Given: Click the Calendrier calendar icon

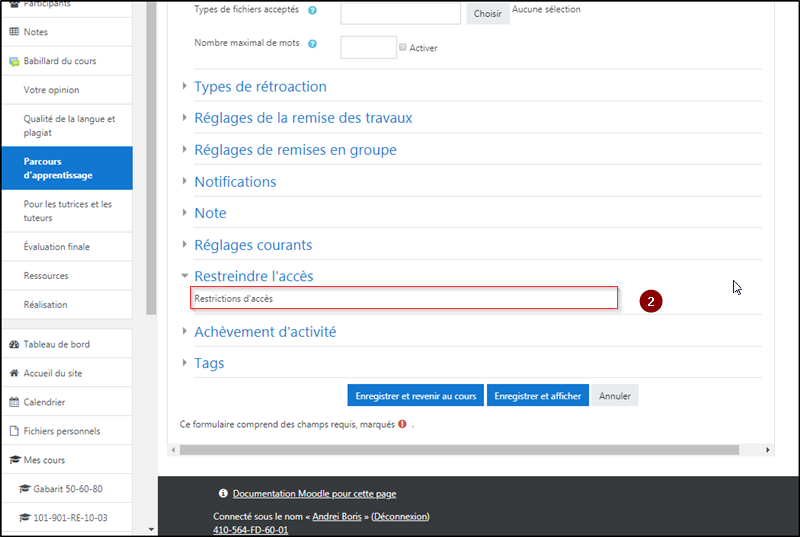Looking at the screenshot, I should (14, 402).
